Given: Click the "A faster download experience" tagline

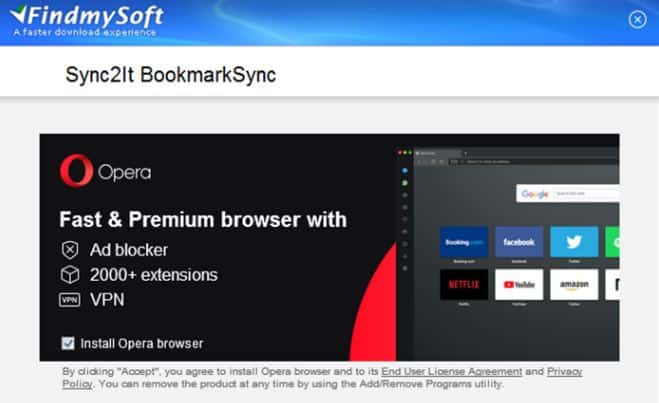Looking at the screenshot, I should pos(84,32).
